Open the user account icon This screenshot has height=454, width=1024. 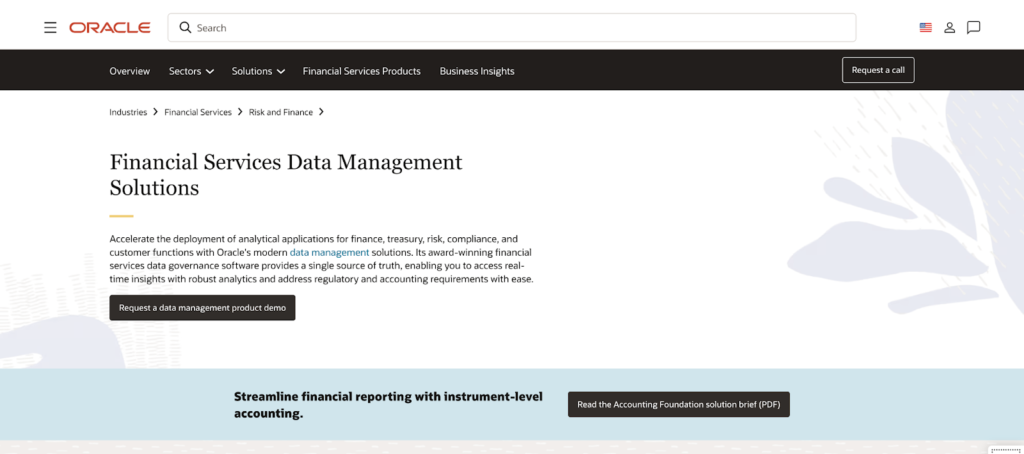pyautogui.click(x=950, y=27)
